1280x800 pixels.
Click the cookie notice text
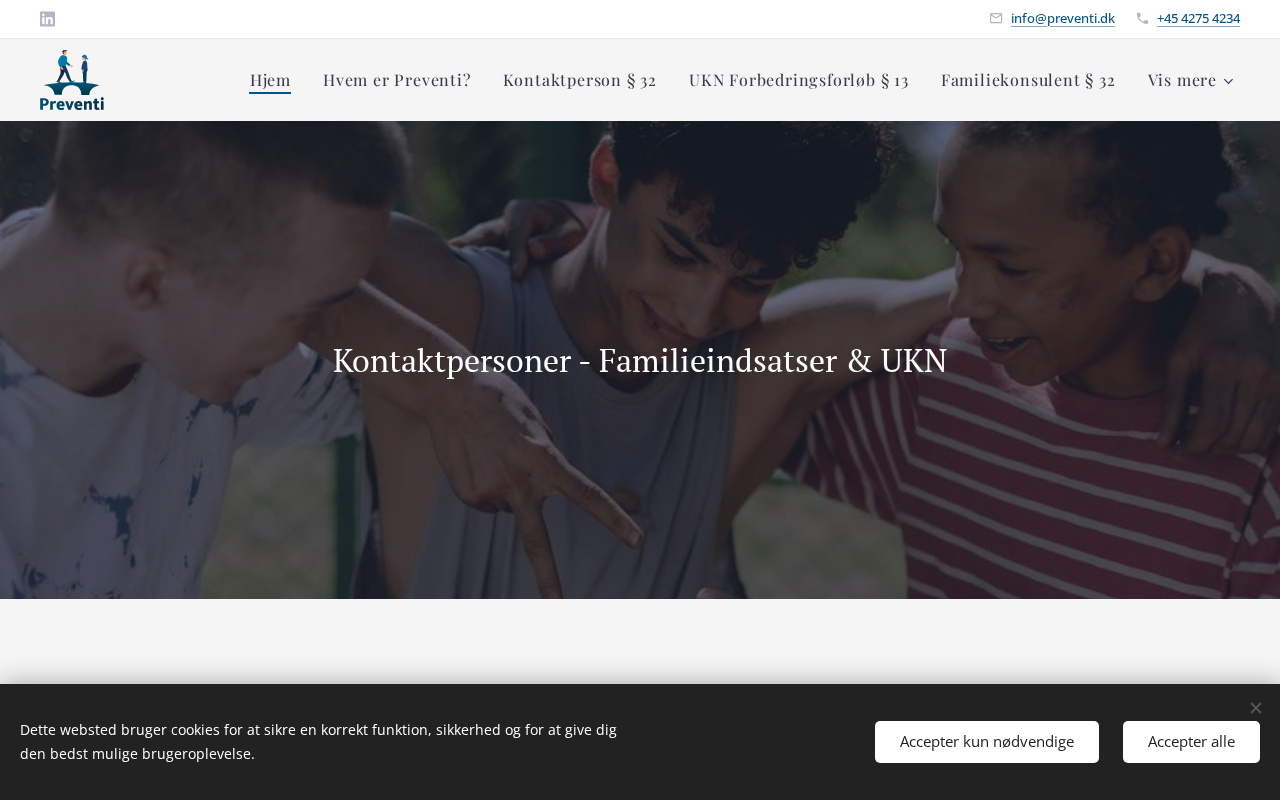[318, 742]
